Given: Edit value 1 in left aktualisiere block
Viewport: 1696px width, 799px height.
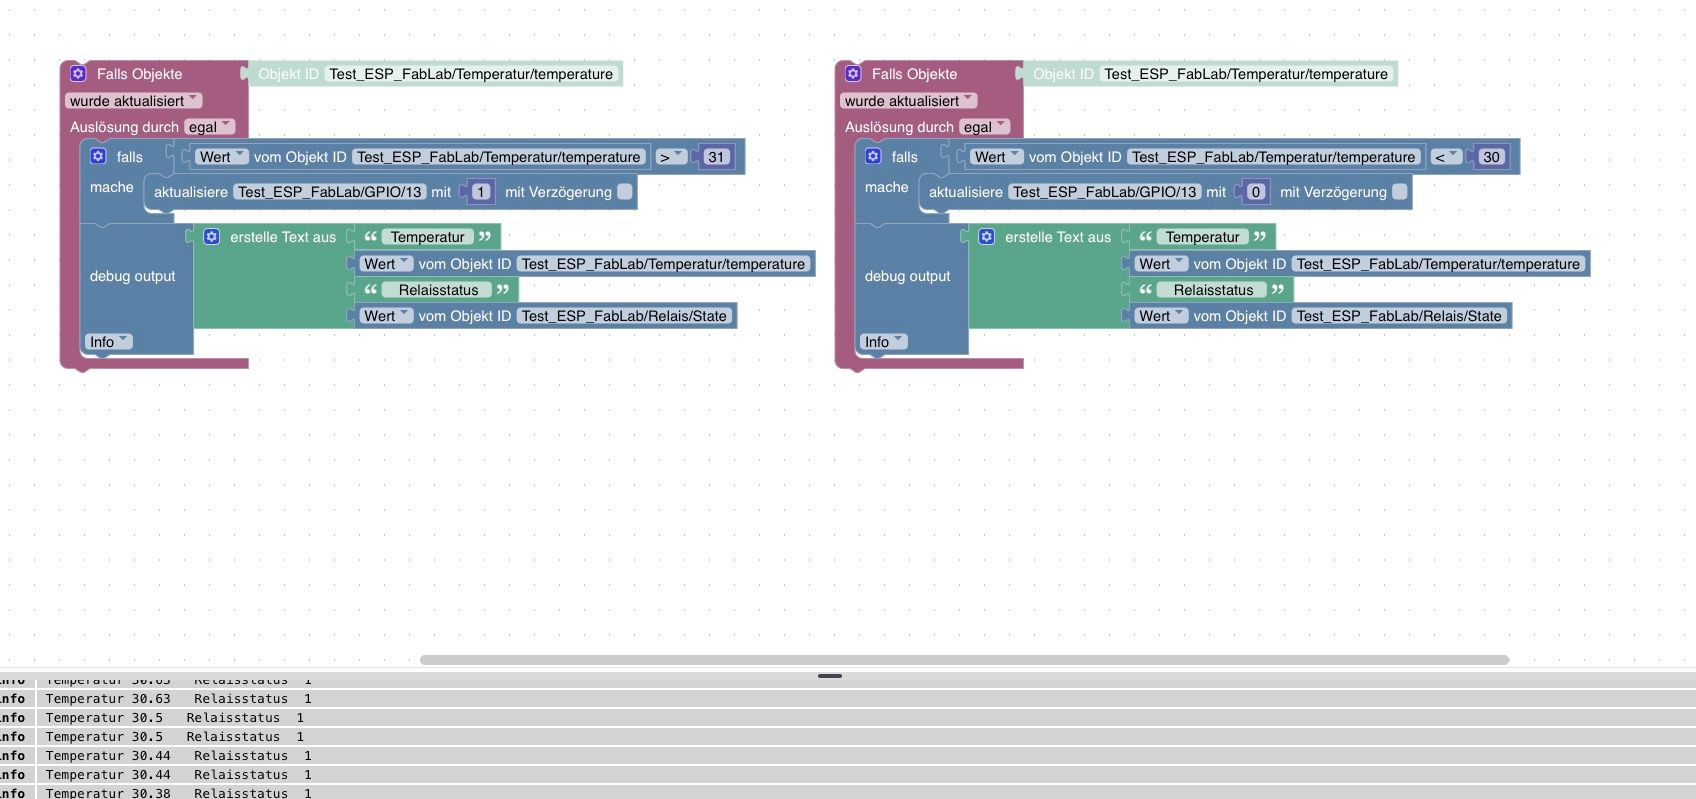Looking at the screenshot, I should pyautogui.click(x=481, y=191).
